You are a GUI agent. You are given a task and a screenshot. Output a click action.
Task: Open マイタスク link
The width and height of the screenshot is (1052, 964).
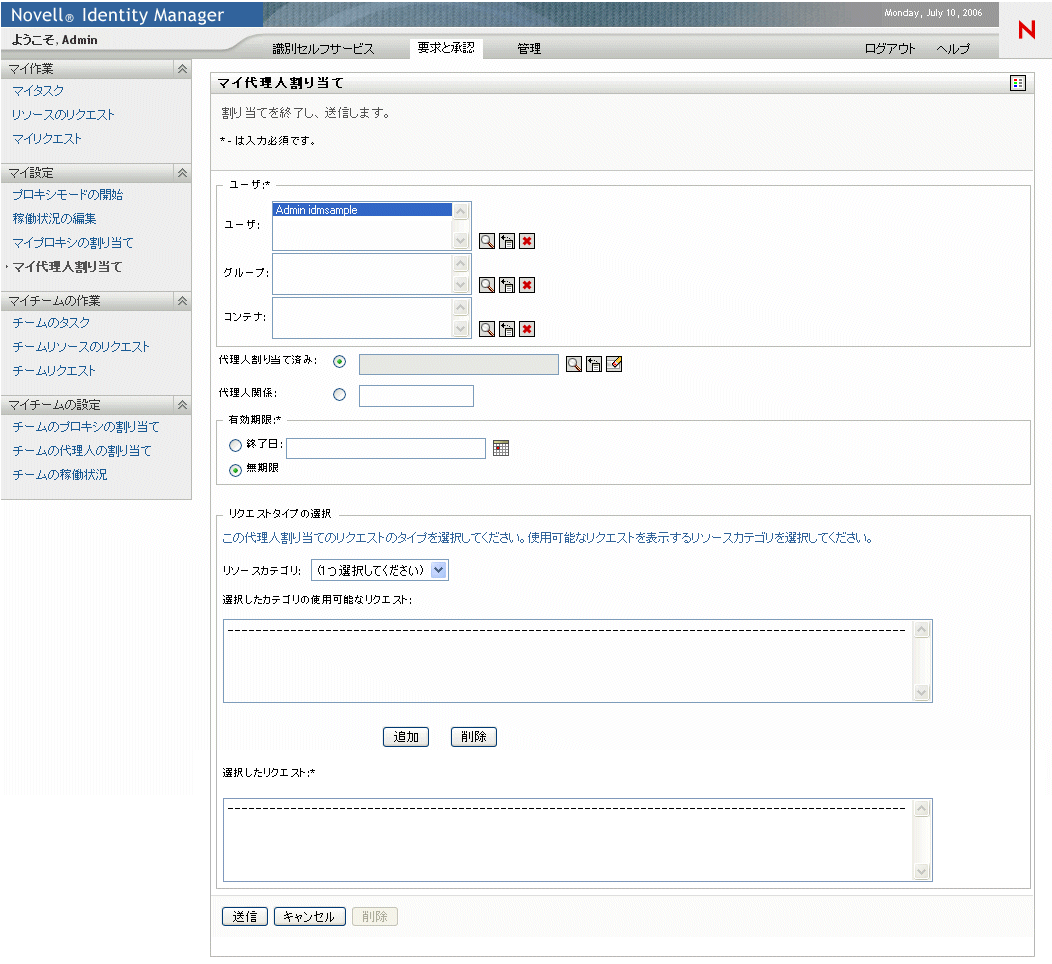tap(38, 91)
